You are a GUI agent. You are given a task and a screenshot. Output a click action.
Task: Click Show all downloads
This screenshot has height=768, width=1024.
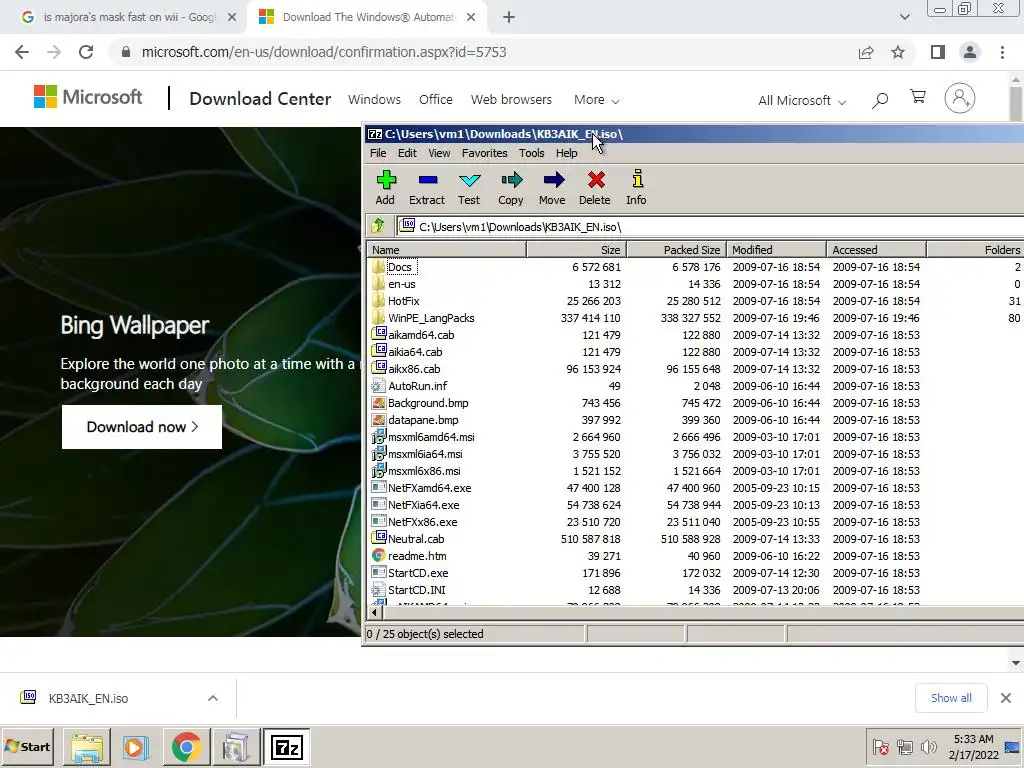[x=951, y=698]
